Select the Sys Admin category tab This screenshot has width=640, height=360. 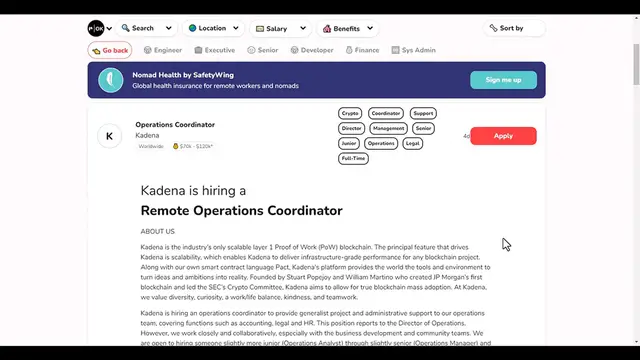click(413, 50)
